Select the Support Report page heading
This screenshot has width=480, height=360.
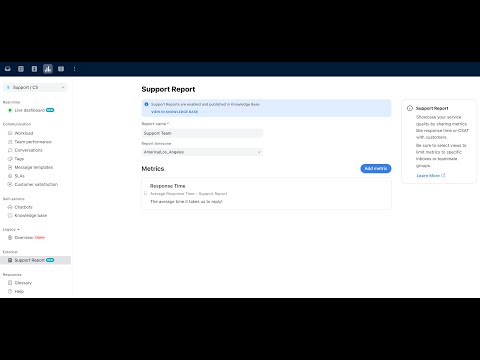[x=168, y=89]
